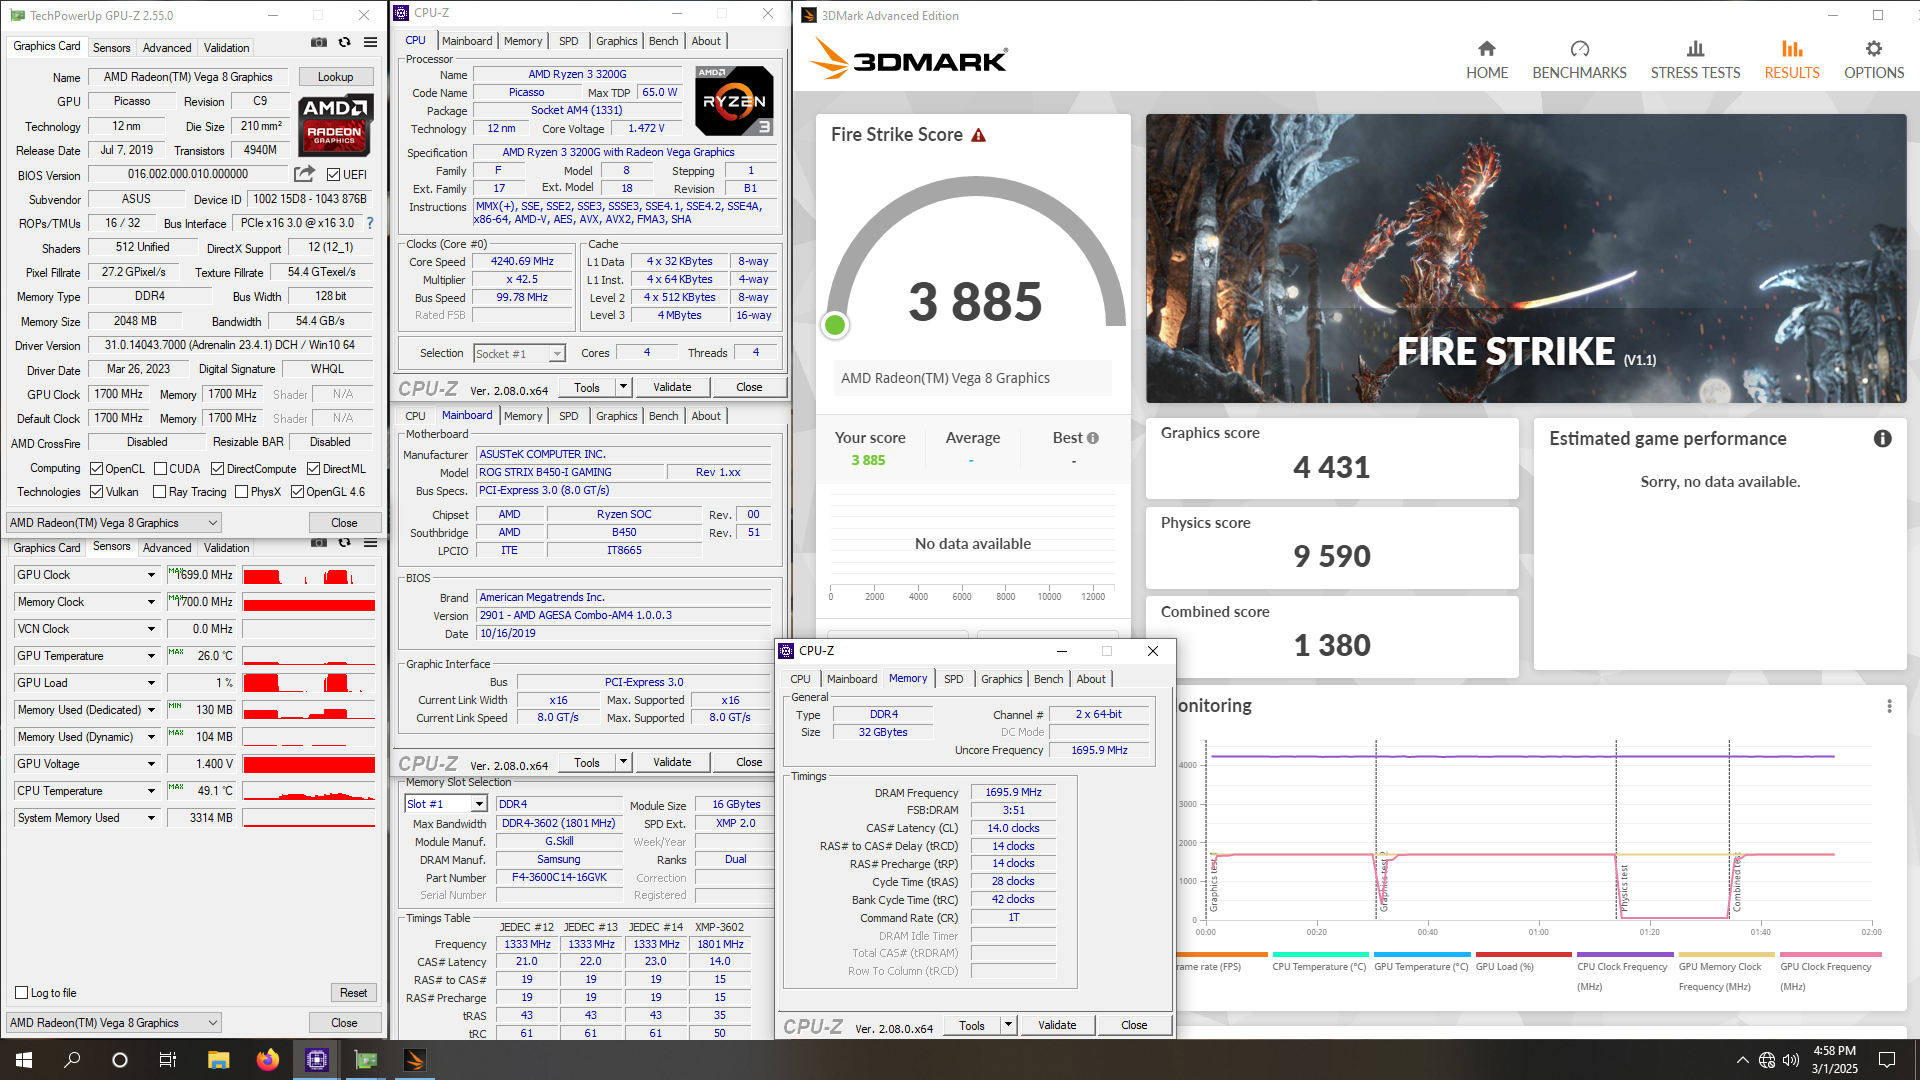The image size is (1920, 1080).
Task: Open File Explorer from the taskbar
Action: click(218, 1060)
